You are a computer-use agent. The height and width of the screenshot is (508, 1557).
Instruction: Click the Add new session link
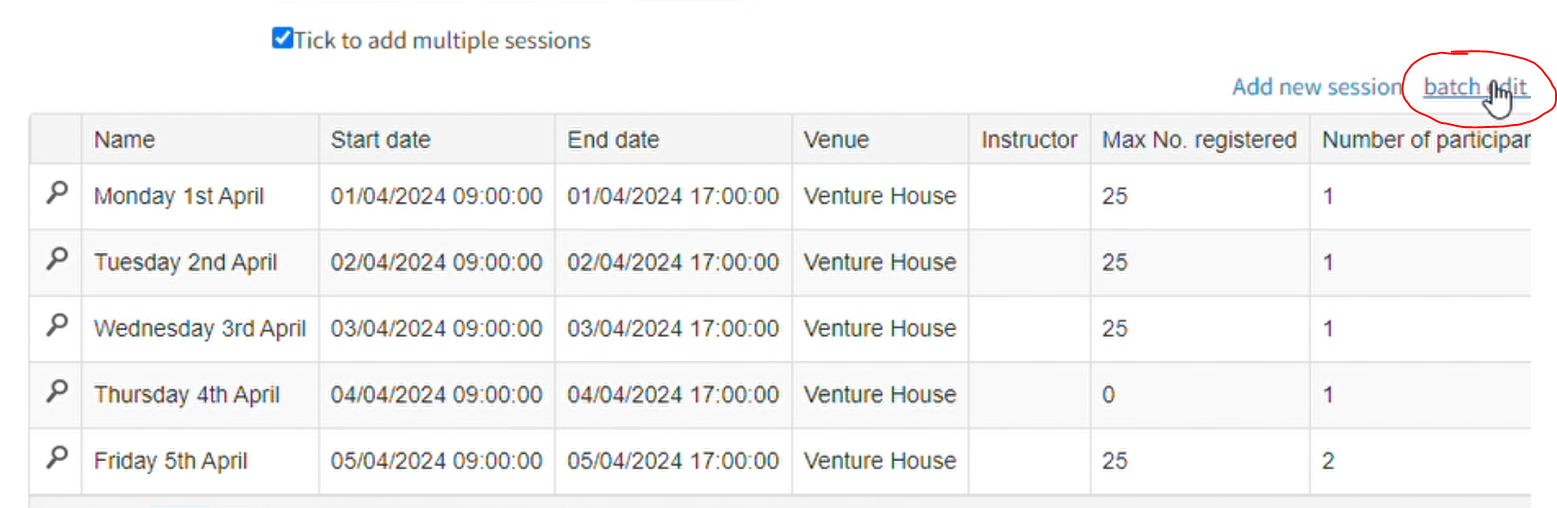[1316, 87]
